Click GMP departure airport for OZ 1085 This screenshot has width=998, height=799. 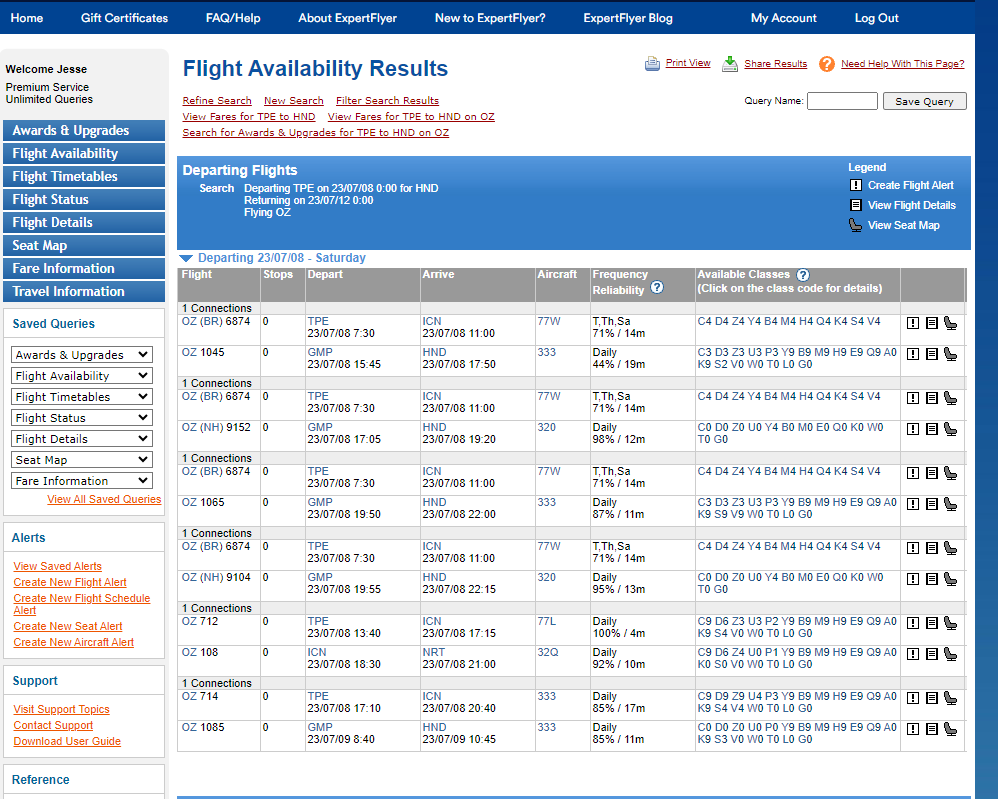coord(320,727)
